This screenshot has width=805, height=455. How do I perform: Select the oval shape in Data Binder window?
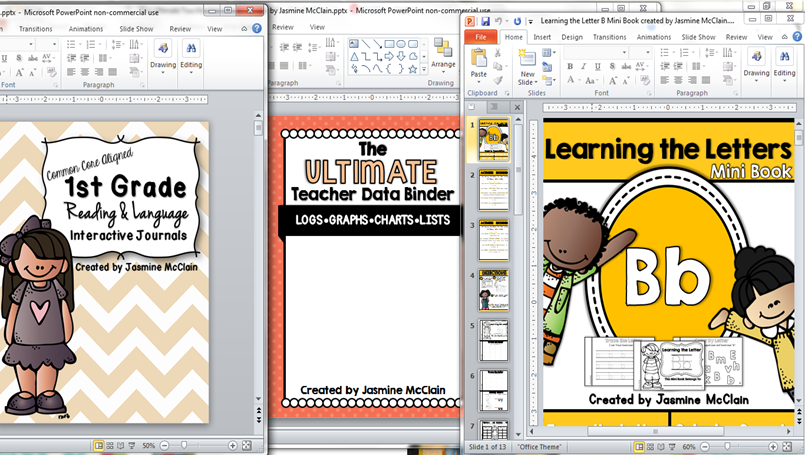(x=401, y=44)
